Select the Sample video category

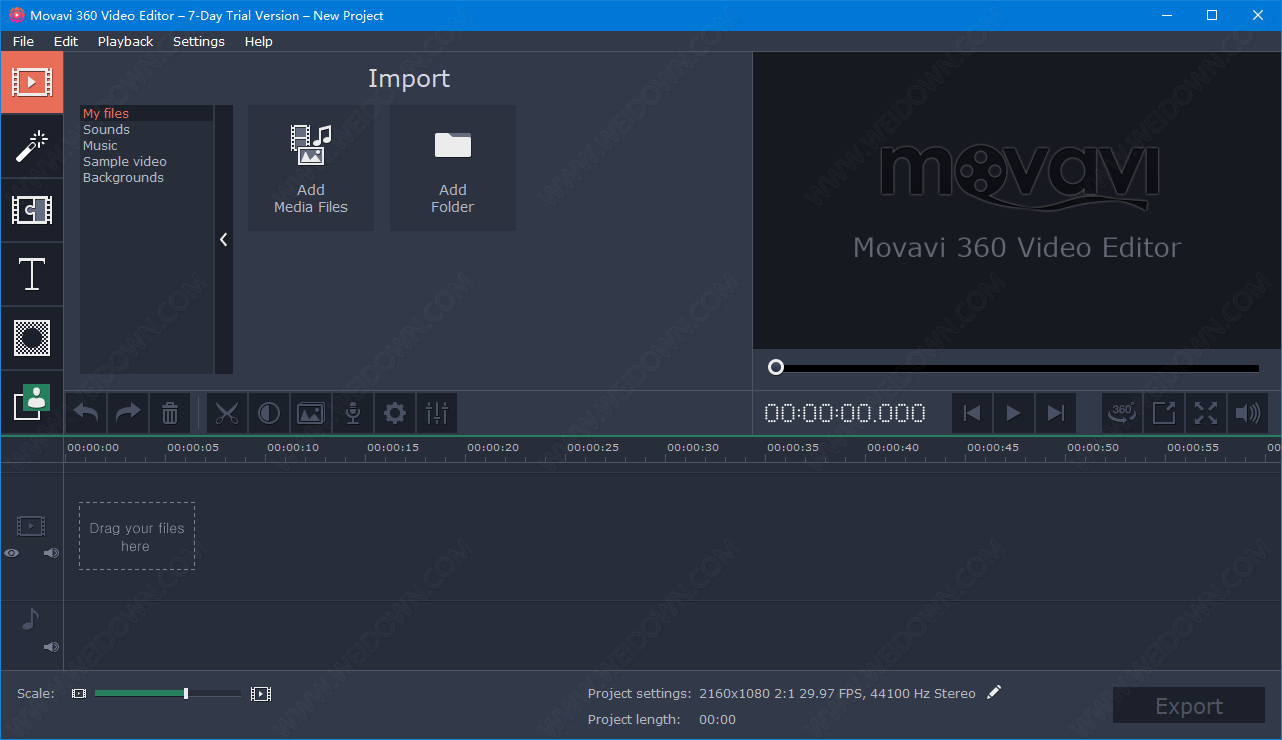[147, 161]
